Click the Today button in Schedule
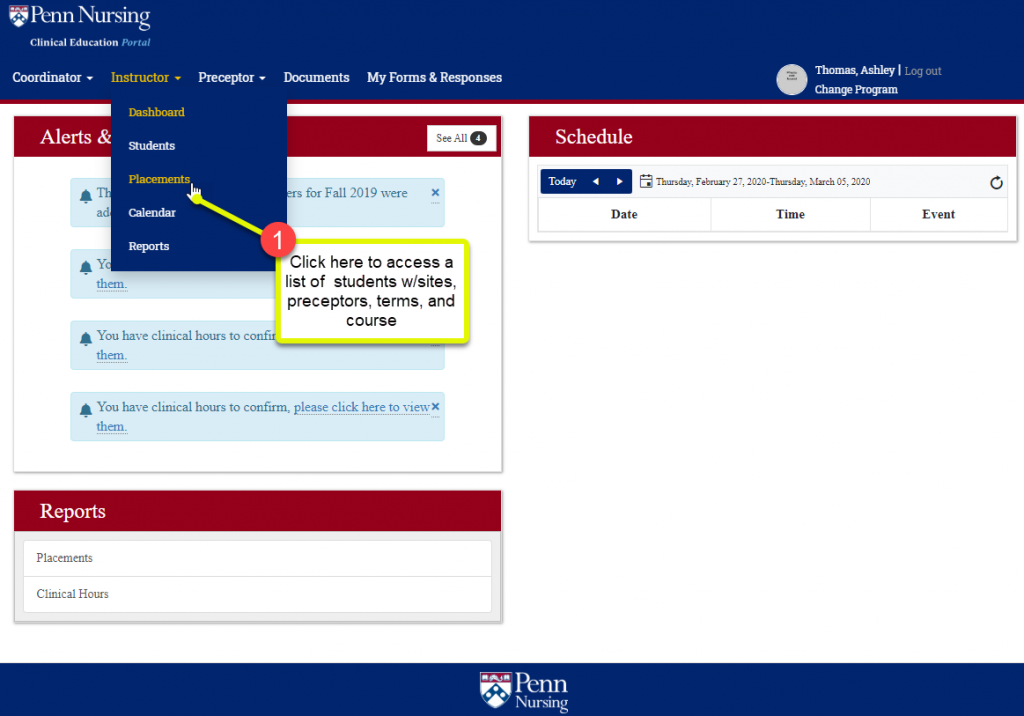 tap(562, 182)
